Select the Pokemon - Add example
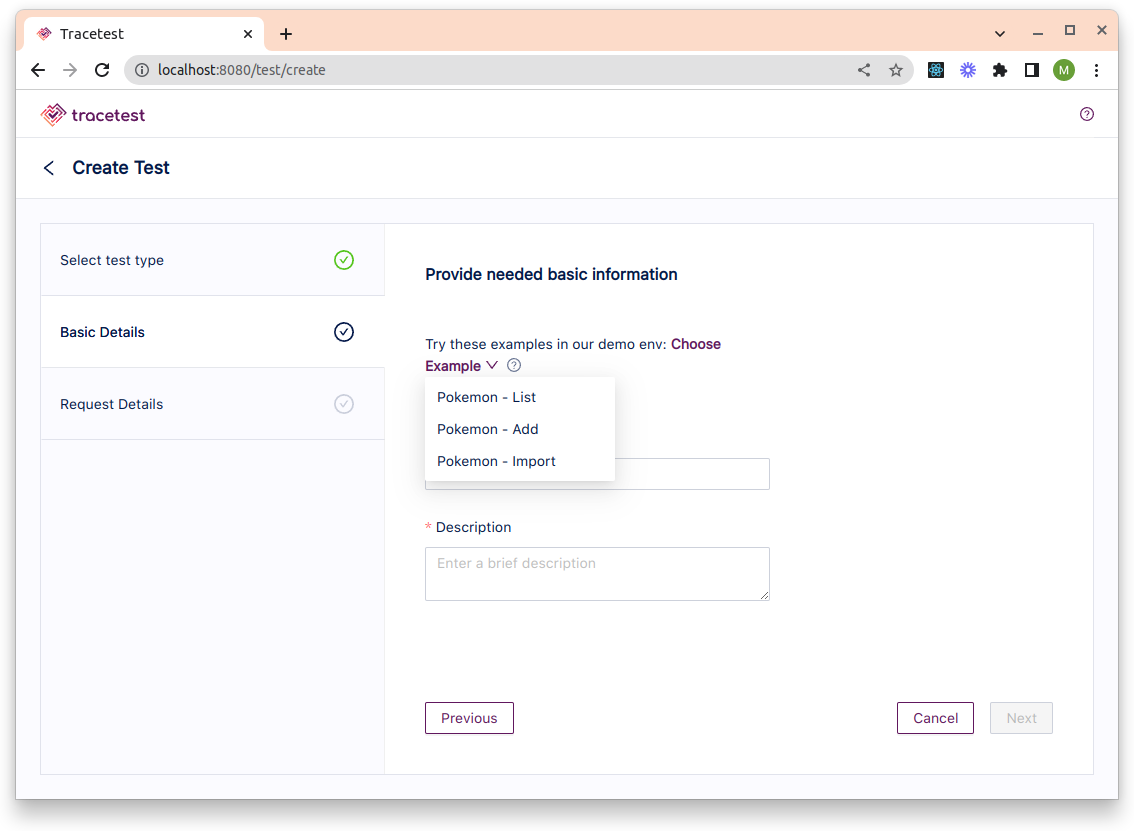1134x831 pixels. (519, 429)
